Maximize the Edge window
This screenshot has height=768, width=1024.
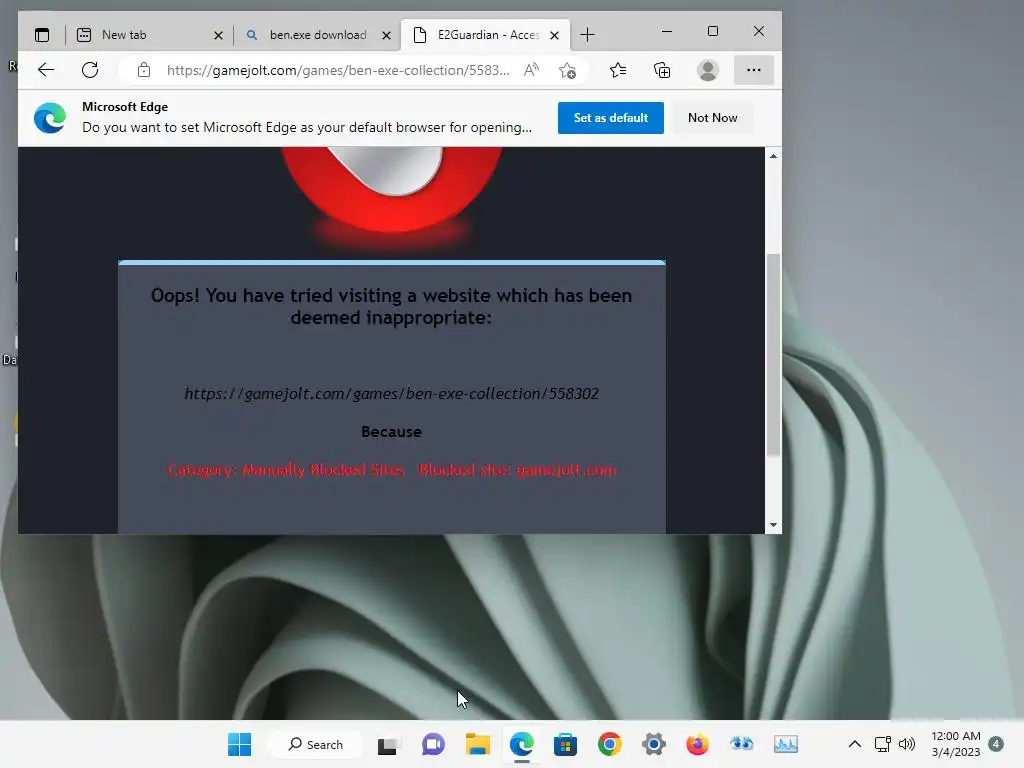[712, 31]
